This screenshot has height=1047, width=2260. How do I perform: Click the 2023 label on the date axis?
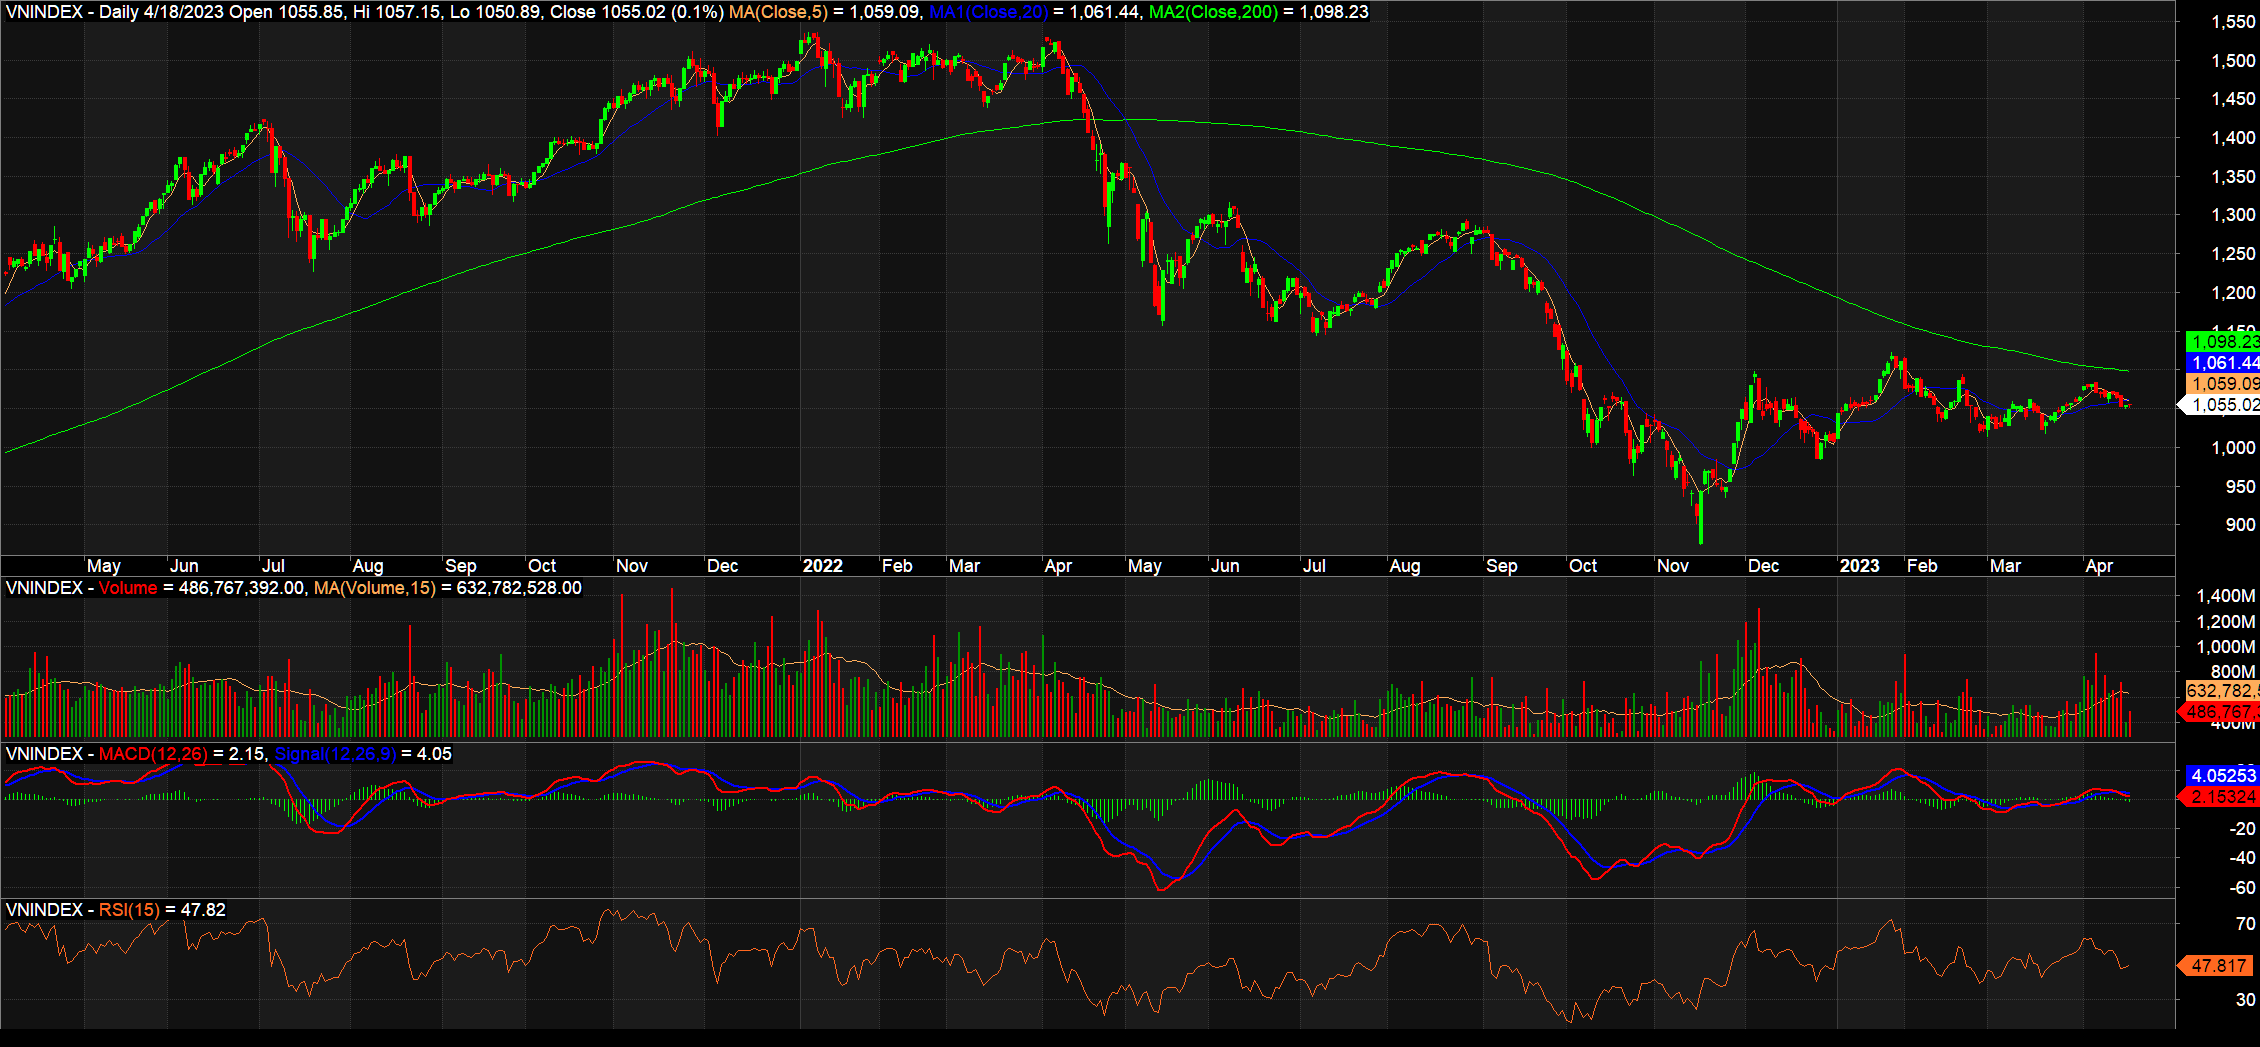tap(1860, 566)
